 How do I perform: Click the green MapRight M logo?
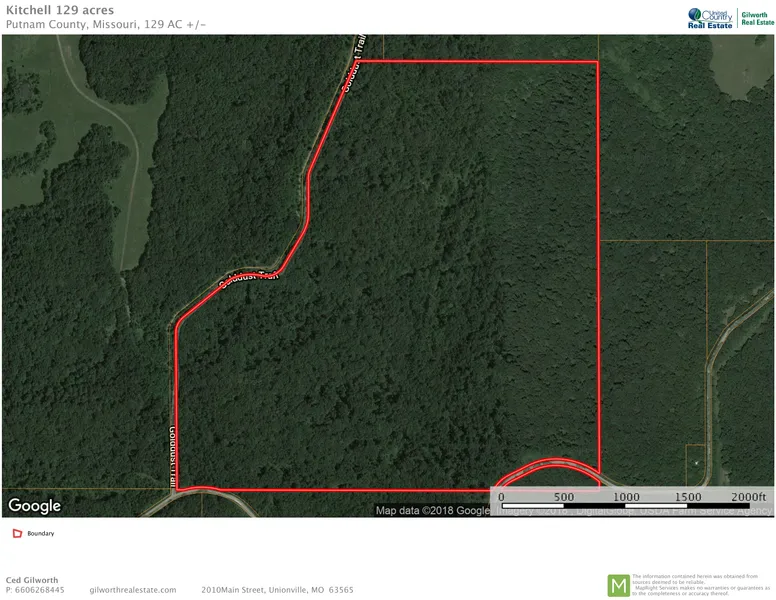coord(619,585)
